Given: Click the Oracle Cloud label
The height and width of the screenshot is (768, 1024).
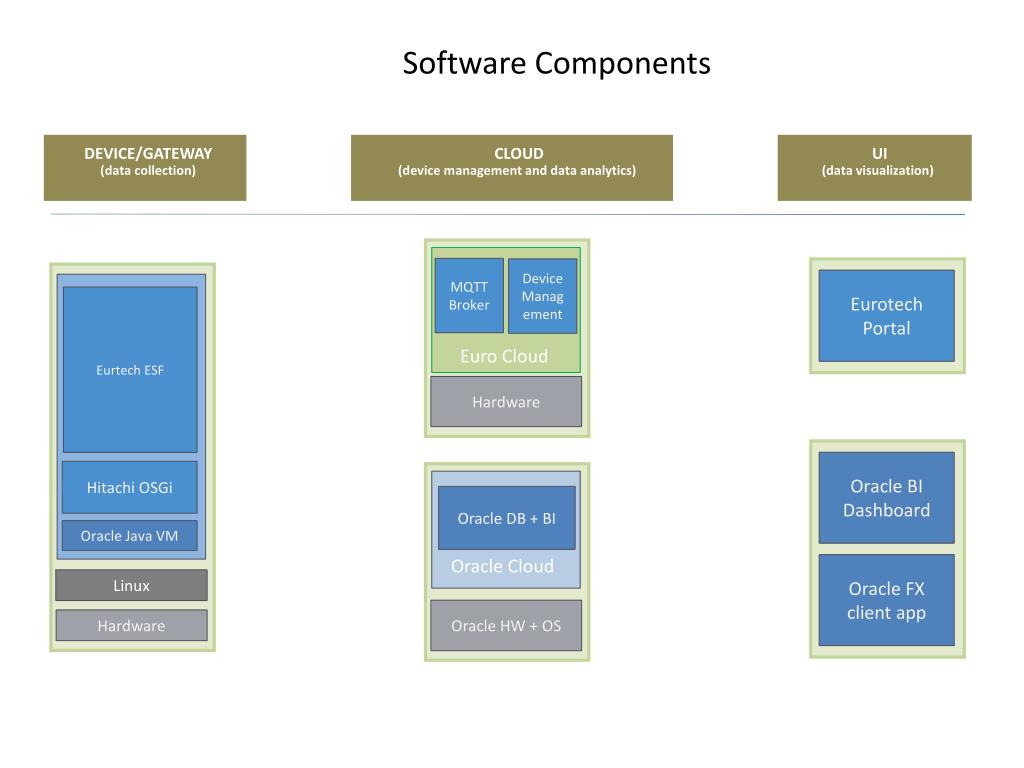Looking at the screenshot, I should [x=502, y=566].
